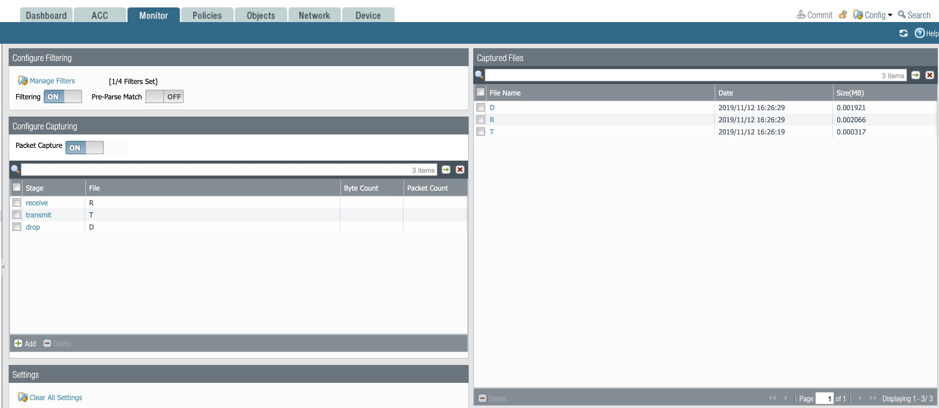
Task: Apply filter arrow in Configure Capturing
Action: [446, 170]
